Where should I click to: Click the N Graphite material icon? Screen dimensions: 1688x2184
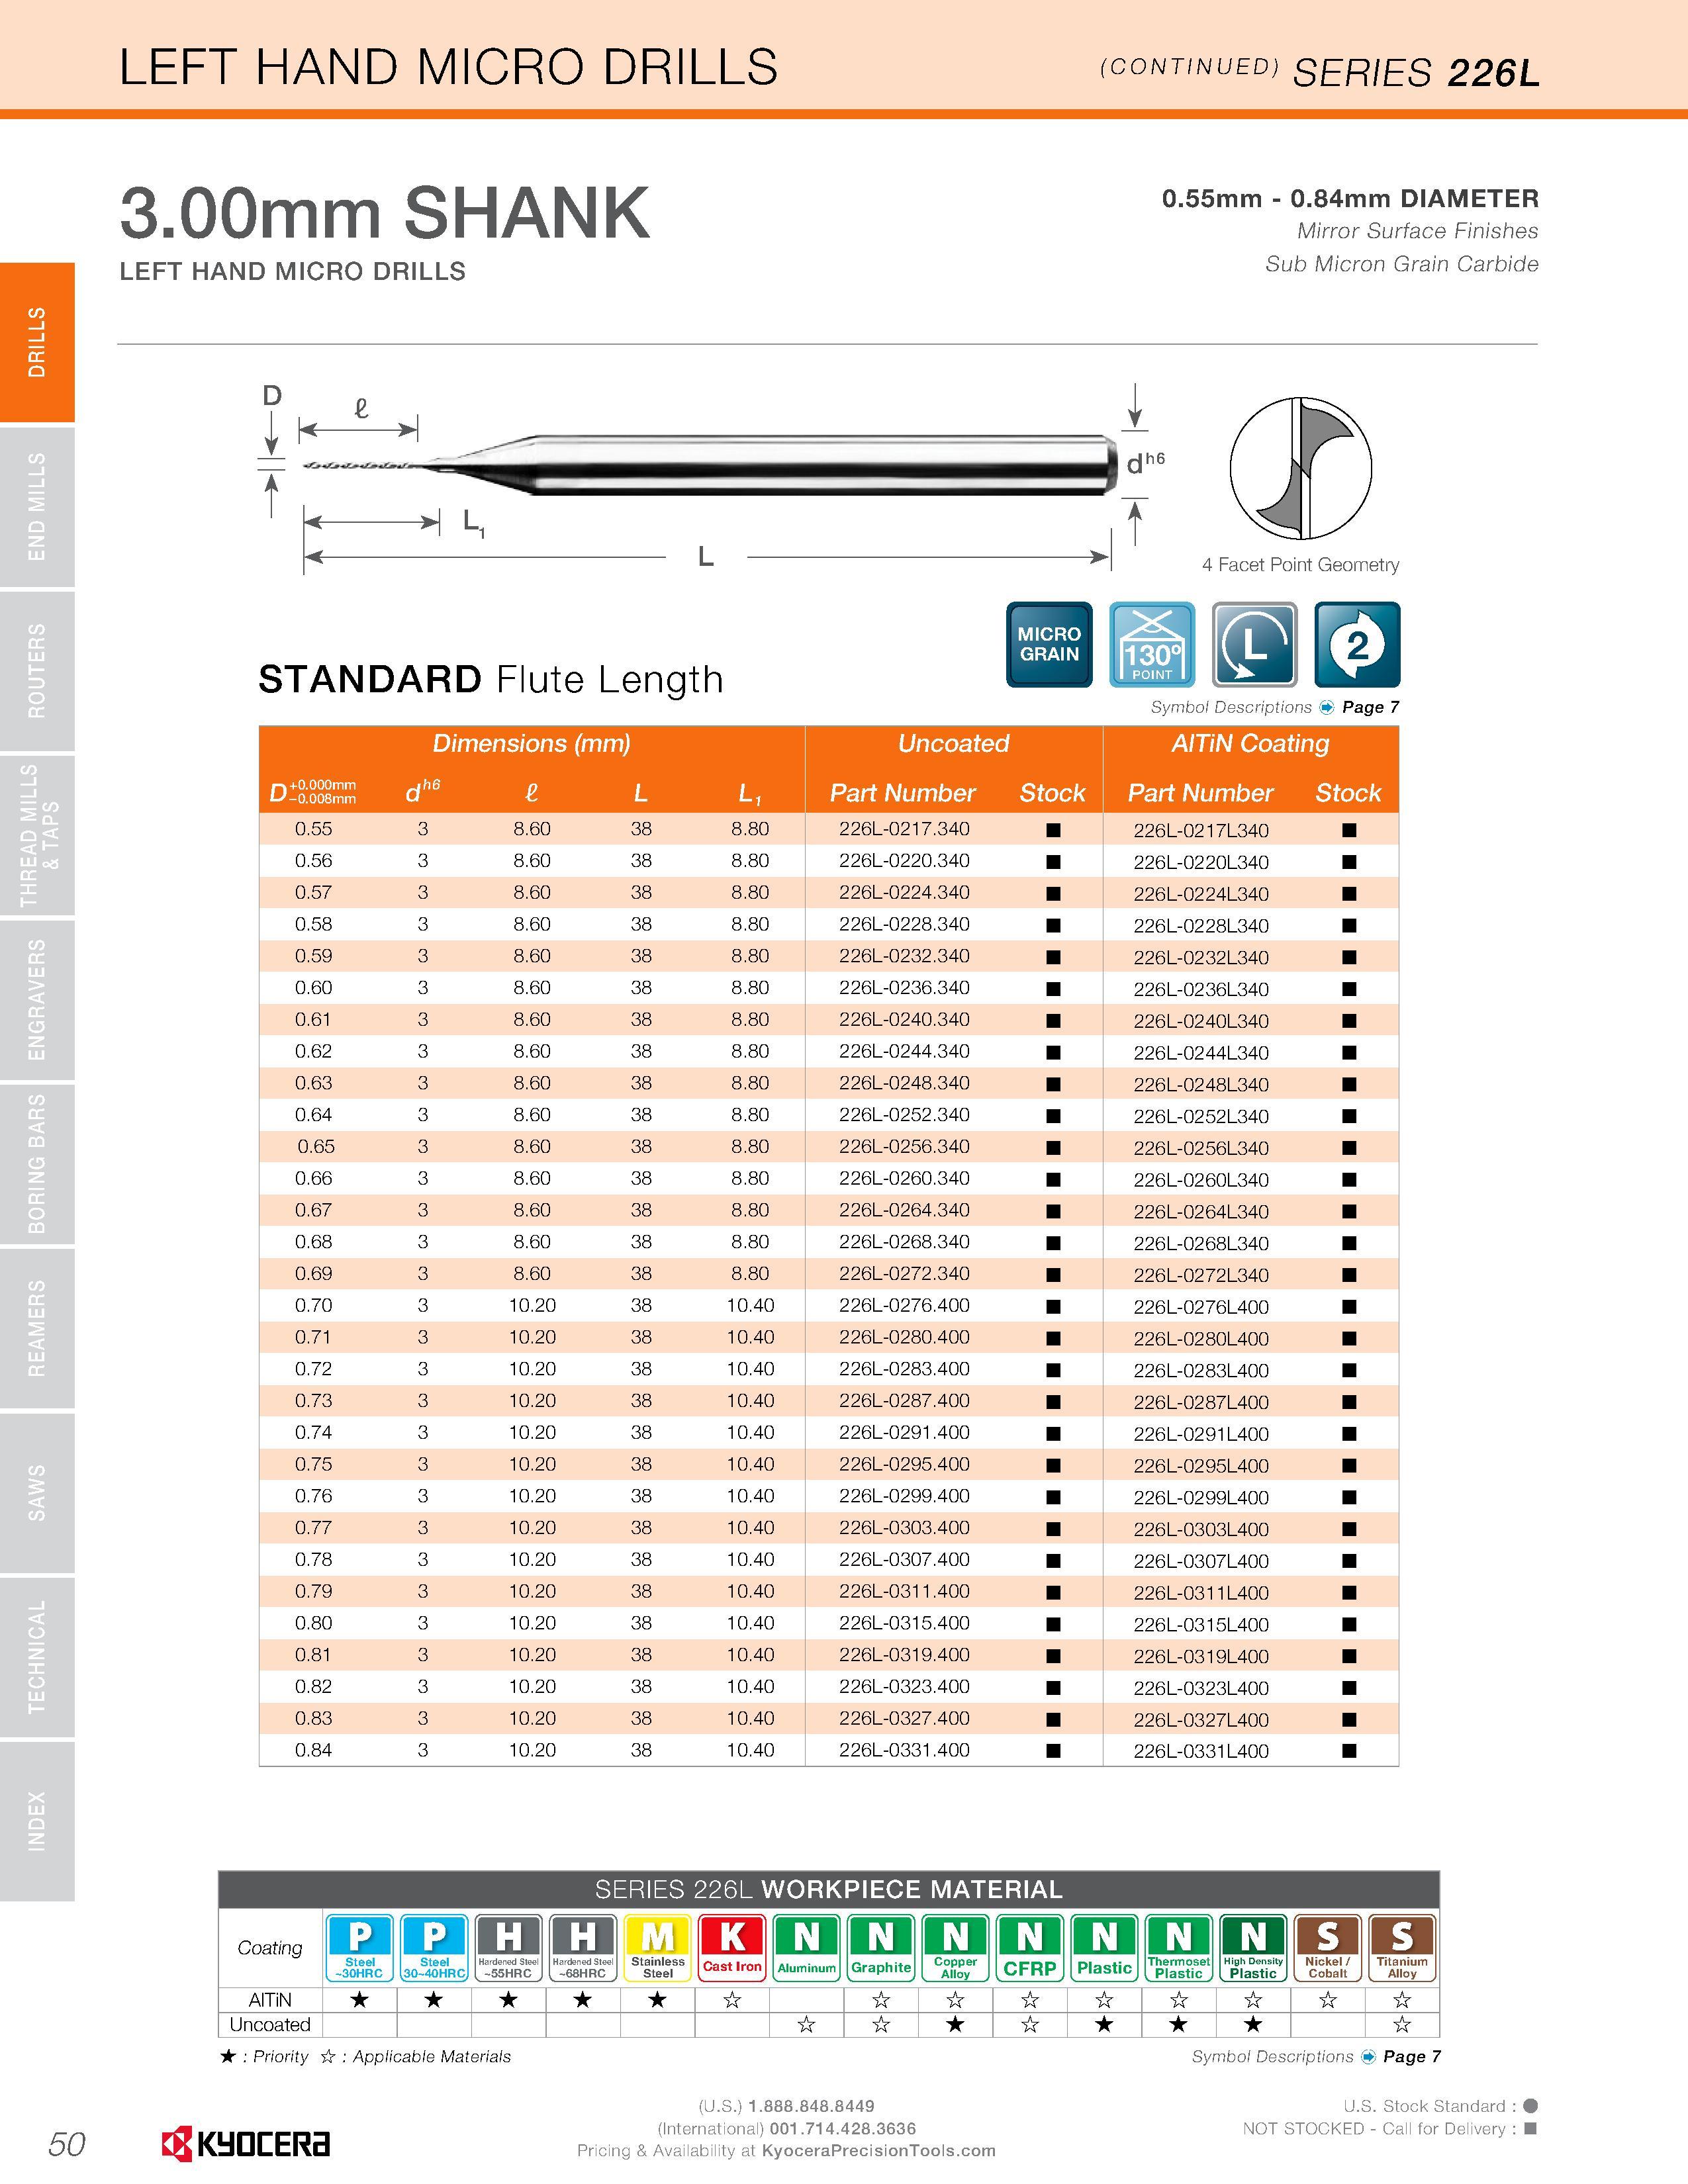tap(881, 1947)
